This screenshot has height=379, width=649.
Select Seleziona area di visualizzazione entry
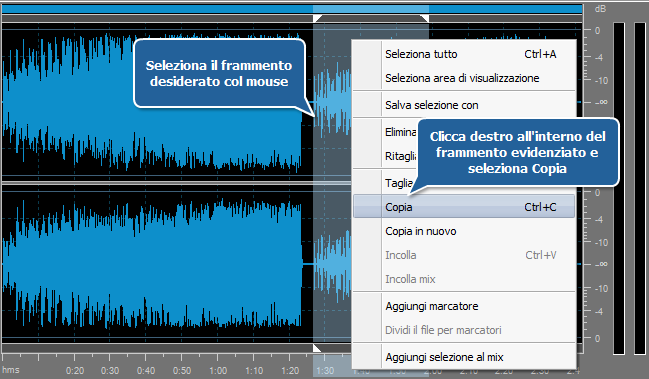[x=464, y=78]
